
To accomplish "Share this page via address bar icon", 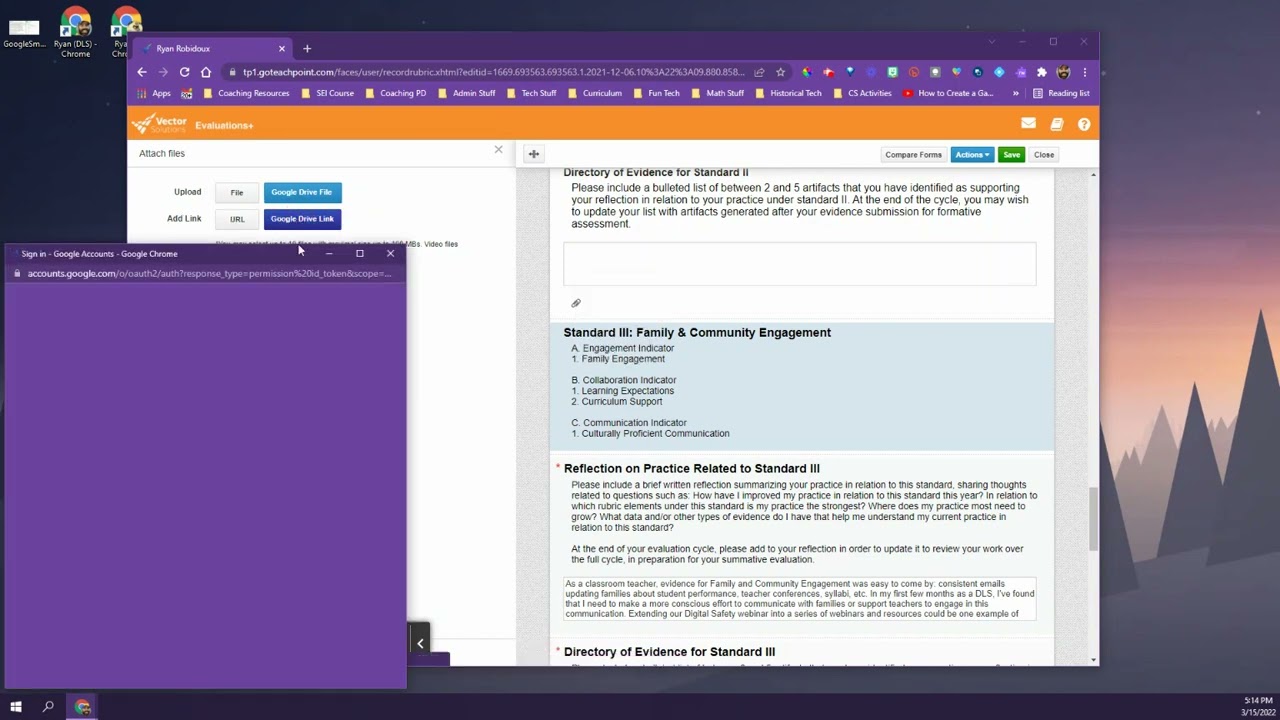I will point(759,72).
